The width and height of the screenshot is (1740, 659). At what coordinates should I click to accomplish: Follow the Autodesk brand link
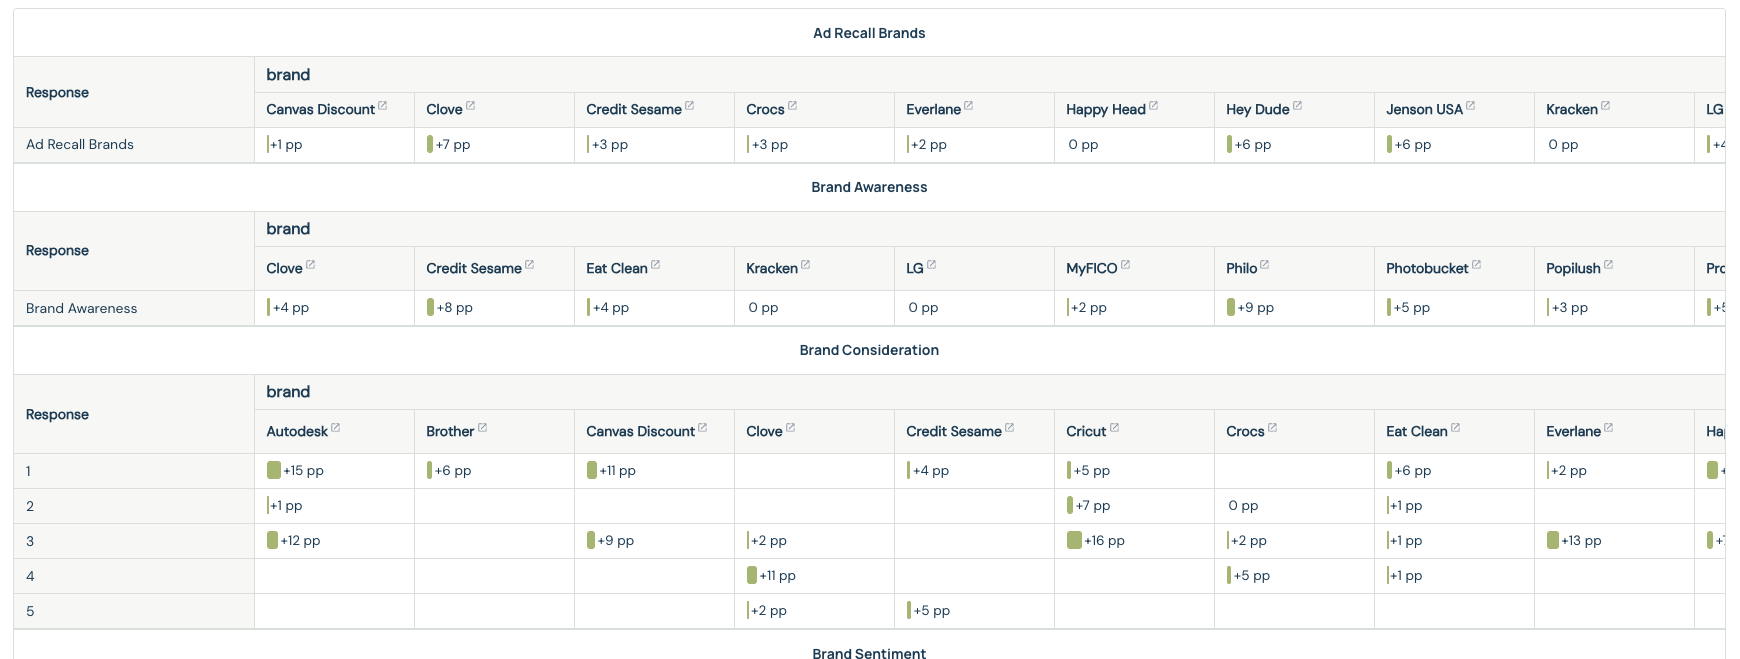297,431
